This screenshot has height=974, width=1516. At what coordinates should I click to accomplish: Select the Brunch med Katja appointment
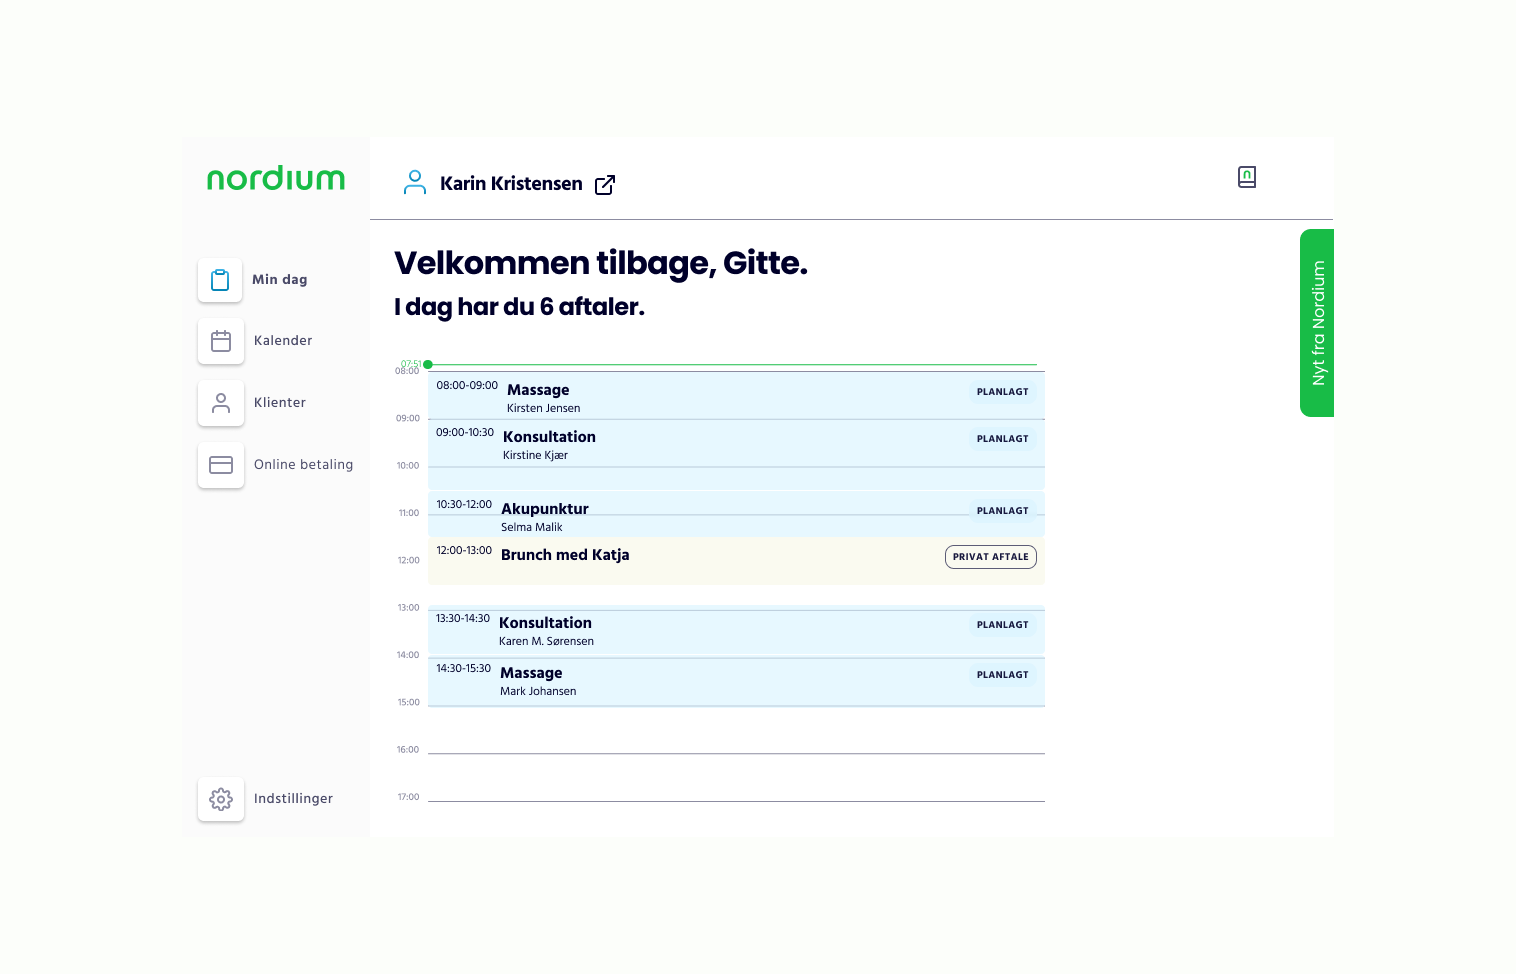point(700,562)
